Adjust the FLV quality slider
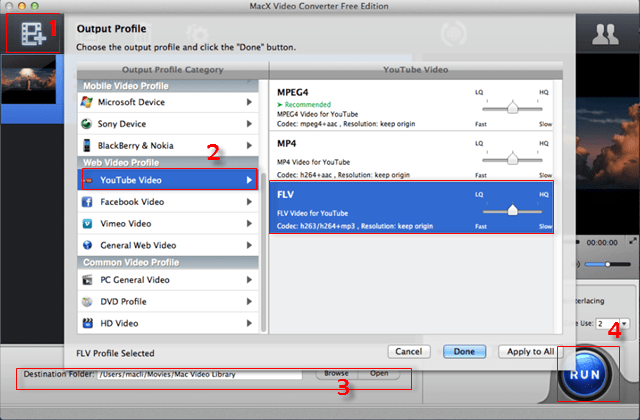Screen dimensions: 640x420 click(512, 211)
